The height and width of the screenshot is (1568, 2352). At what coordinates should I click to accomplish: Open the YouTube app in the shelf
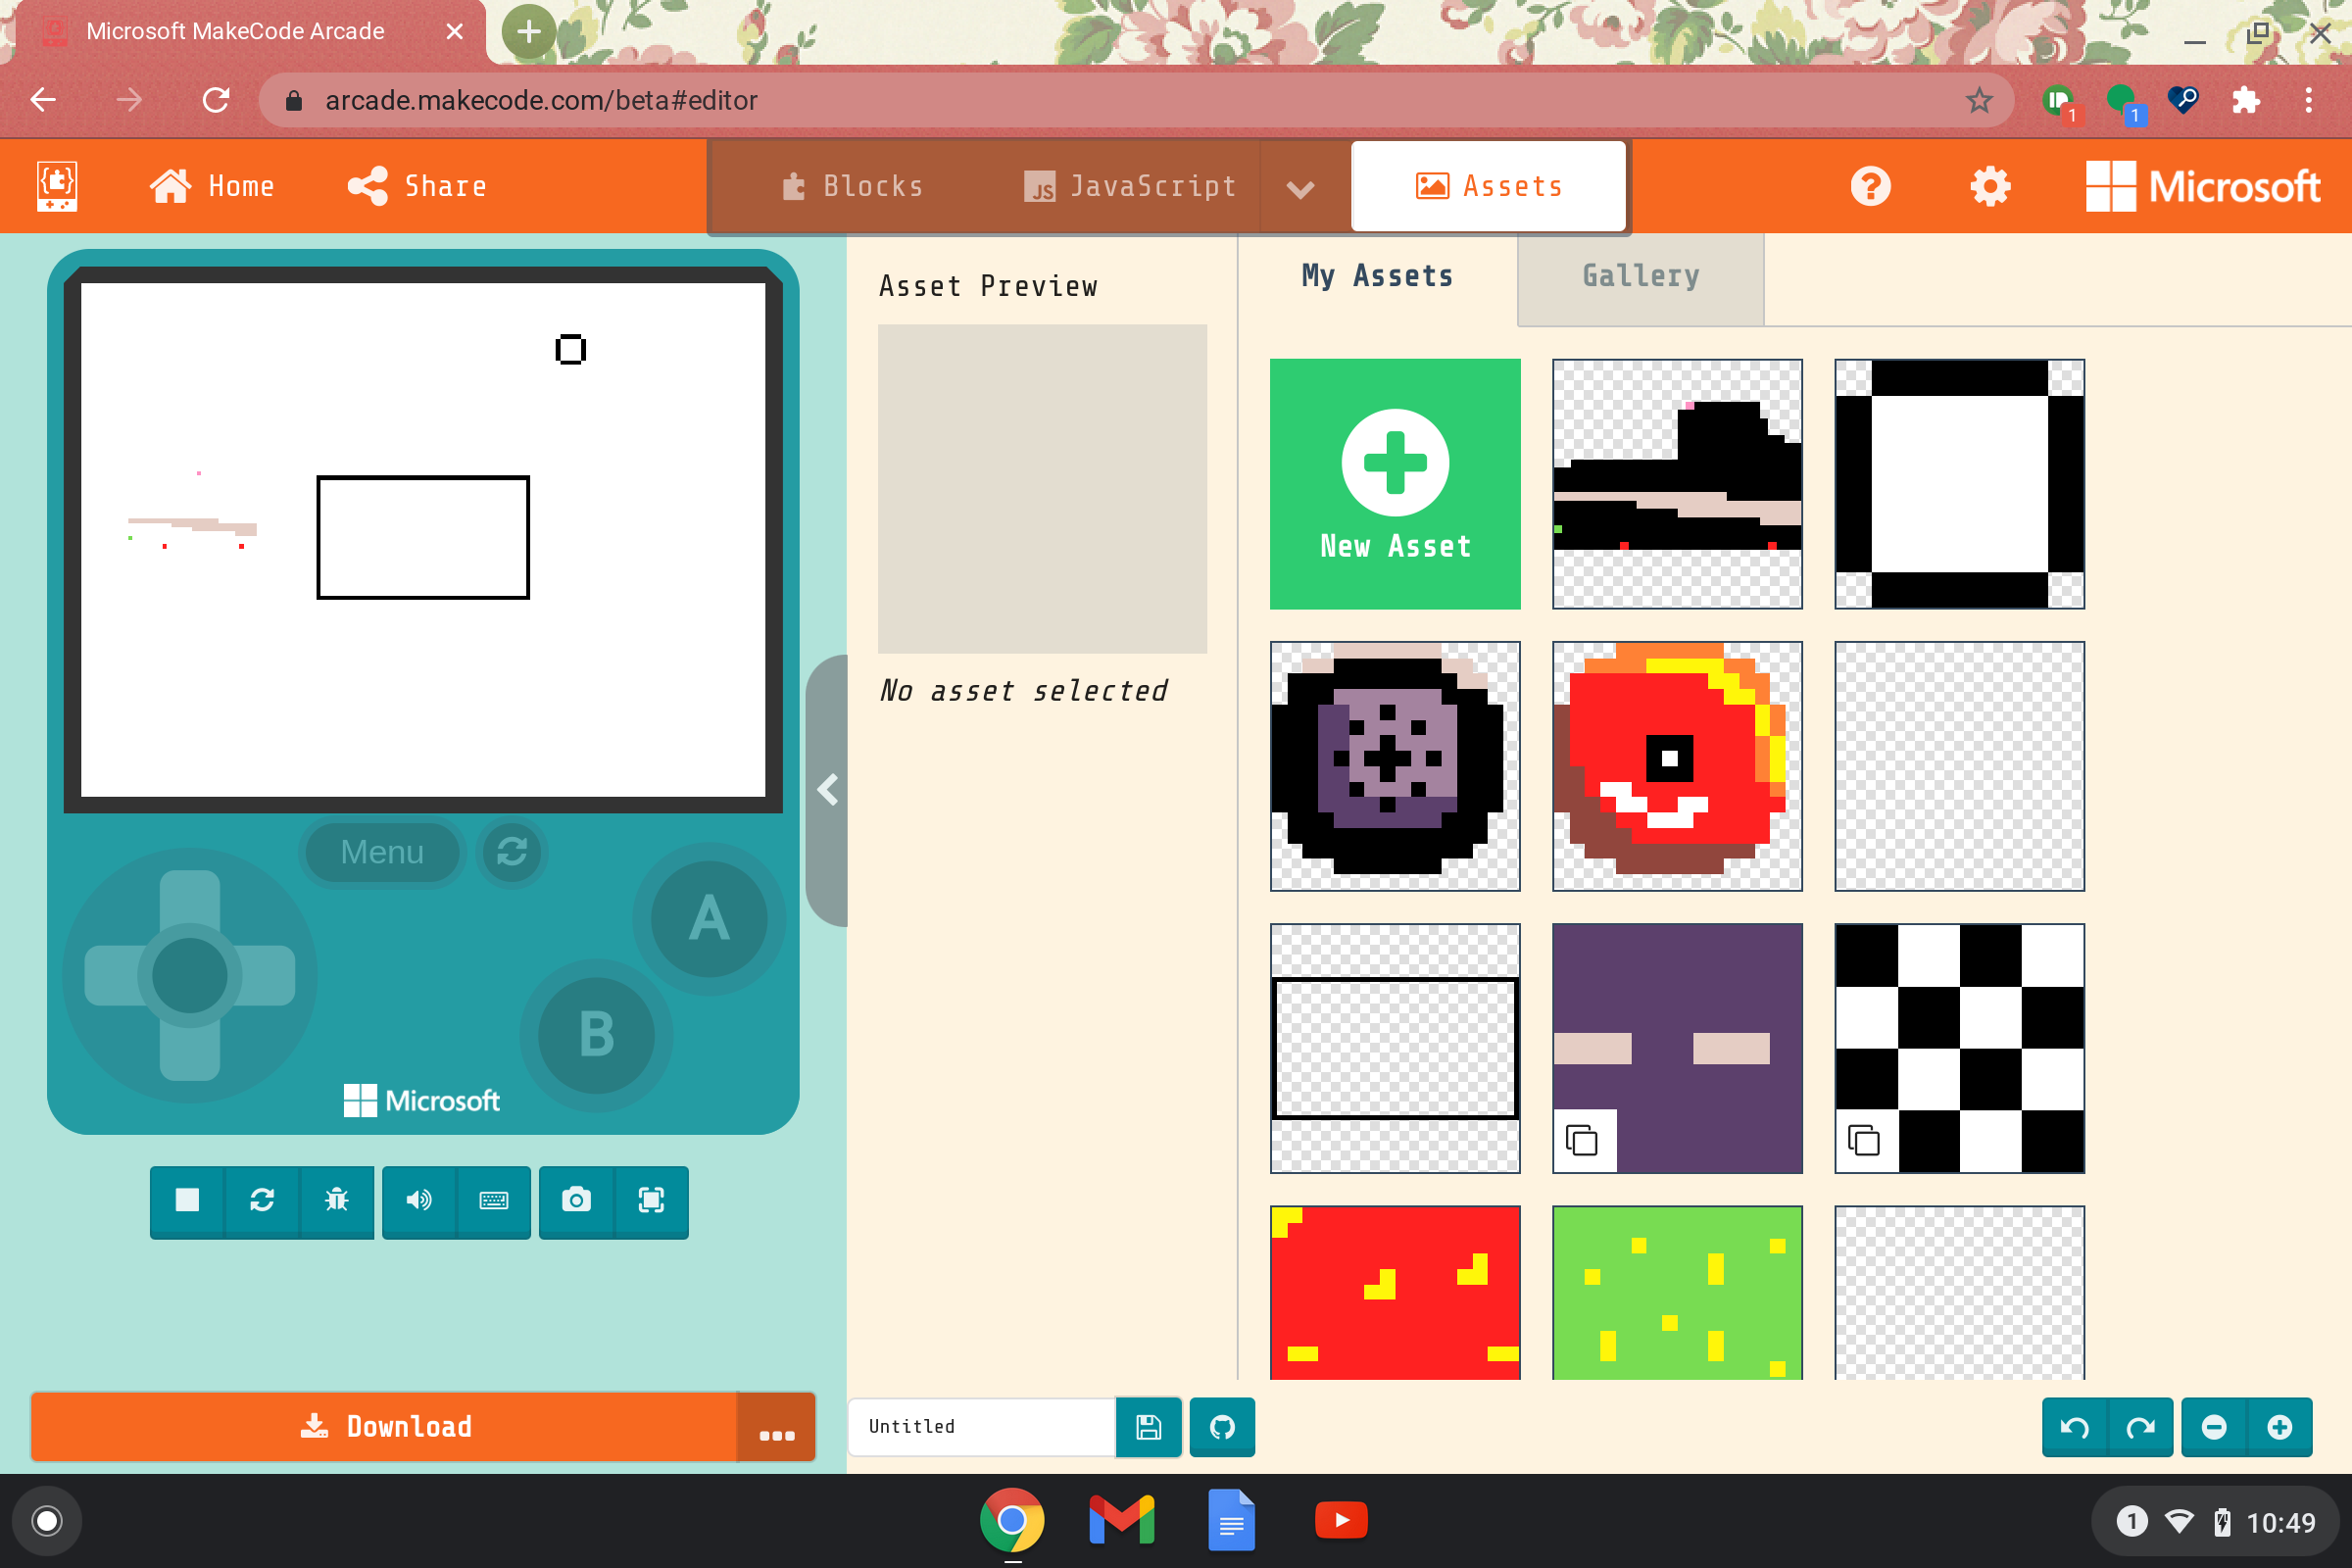1341,1521
